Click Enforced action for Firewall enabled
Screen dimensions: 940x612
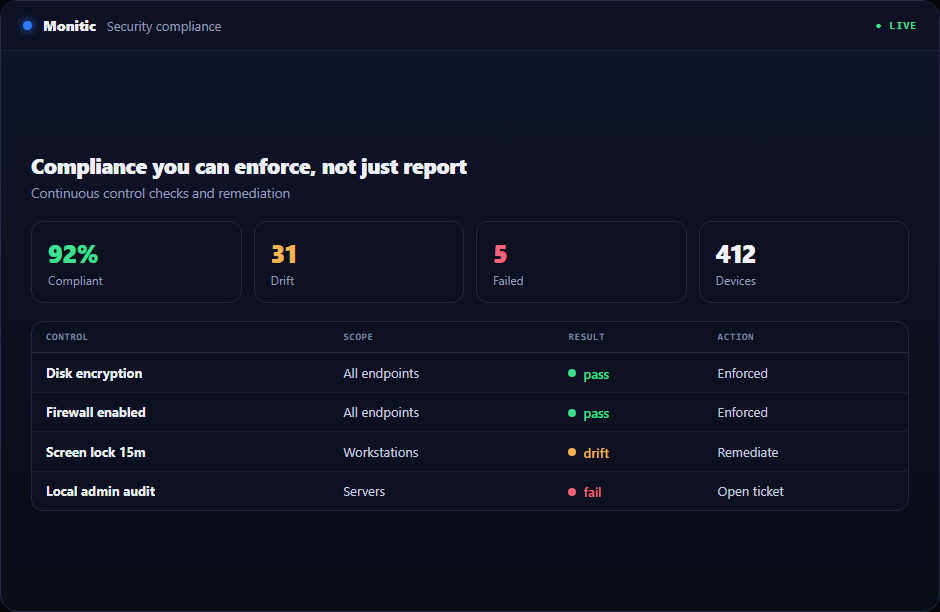(743, 412)
